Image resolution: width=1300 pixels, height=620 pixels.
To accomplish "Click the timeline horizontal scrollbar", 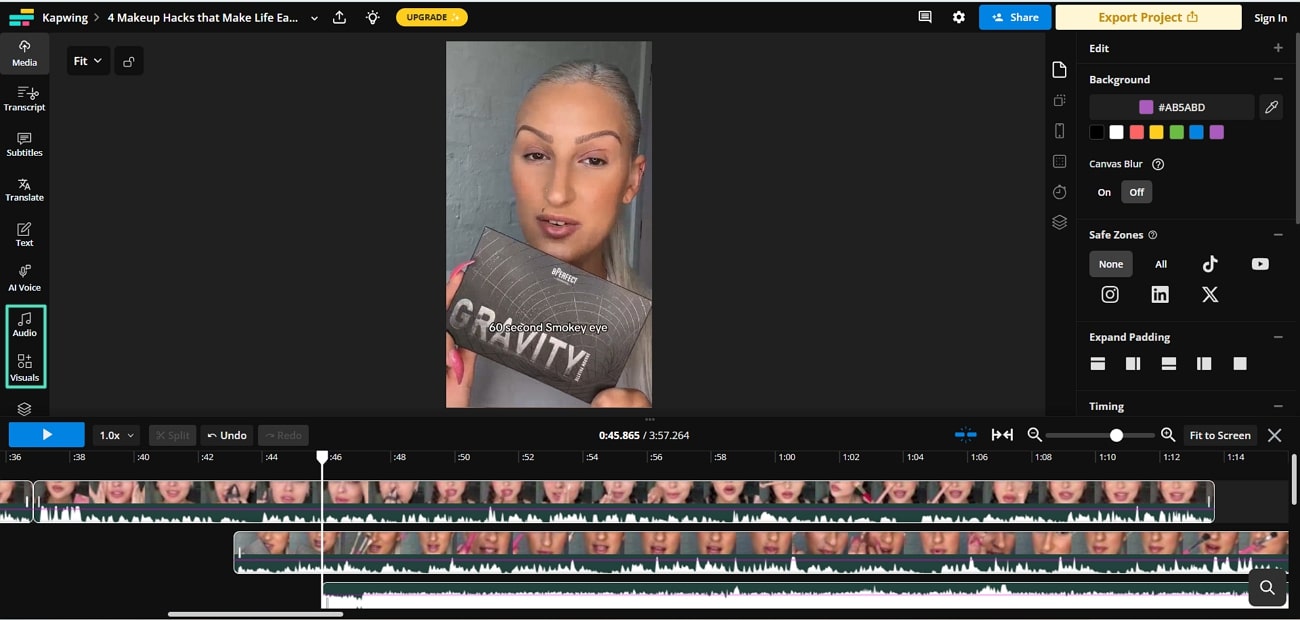I will [x=255, y=614].
